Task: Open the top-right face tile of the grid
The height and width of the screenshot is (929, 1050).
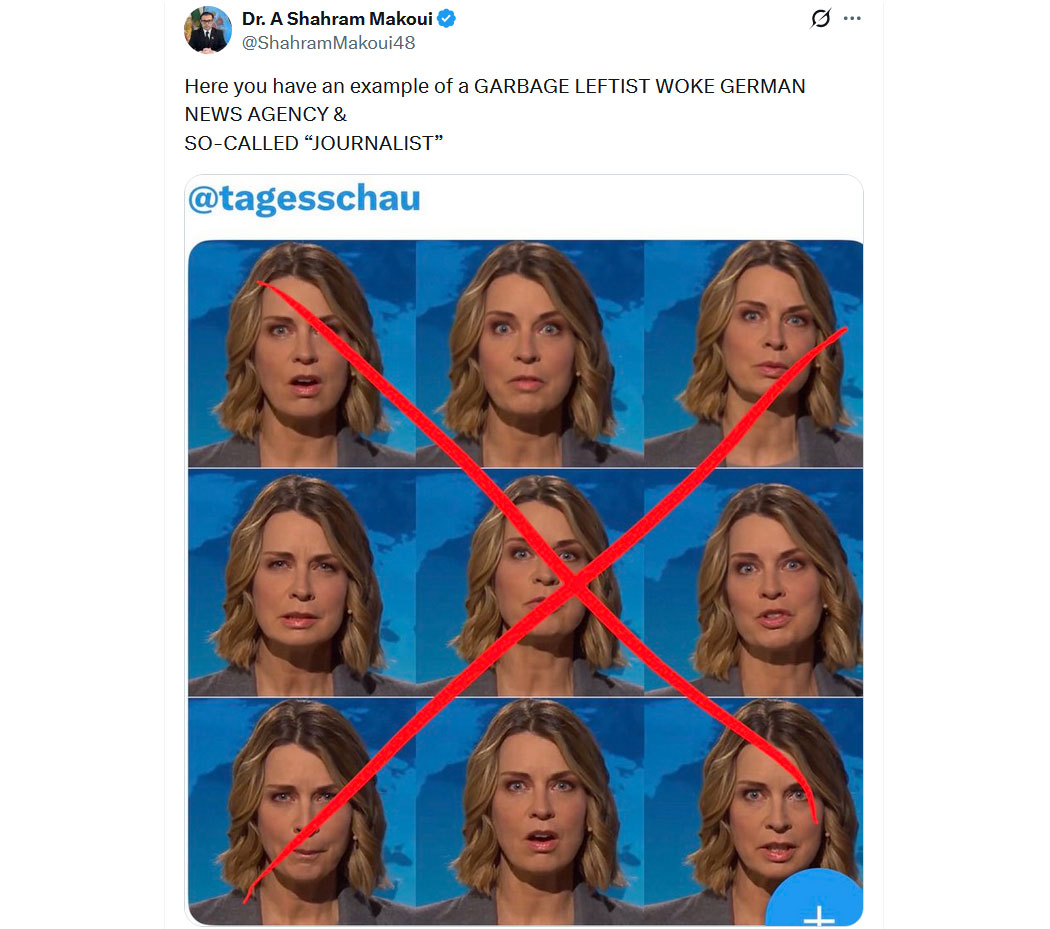Action: tap(753, 354)
